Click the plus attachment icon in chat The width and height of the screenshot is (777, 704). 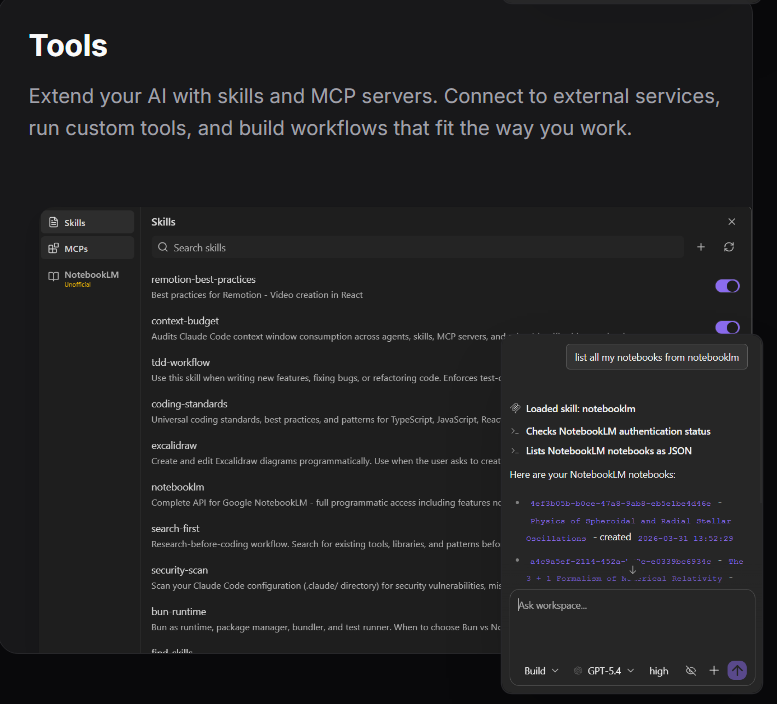click(714, 671)
